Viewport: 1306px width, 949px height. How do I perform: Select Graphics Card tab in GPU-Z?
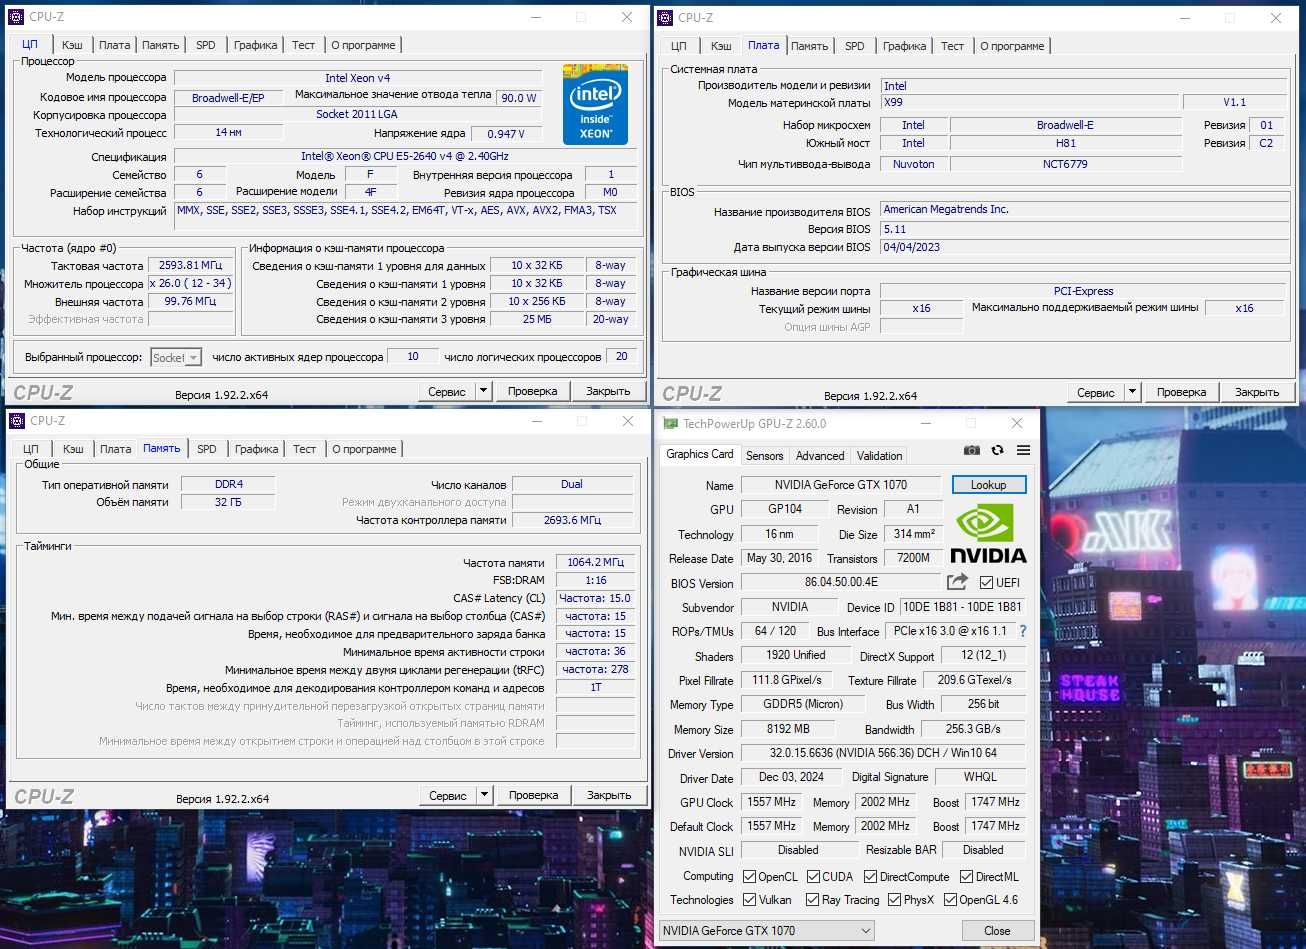coord(700,454)
